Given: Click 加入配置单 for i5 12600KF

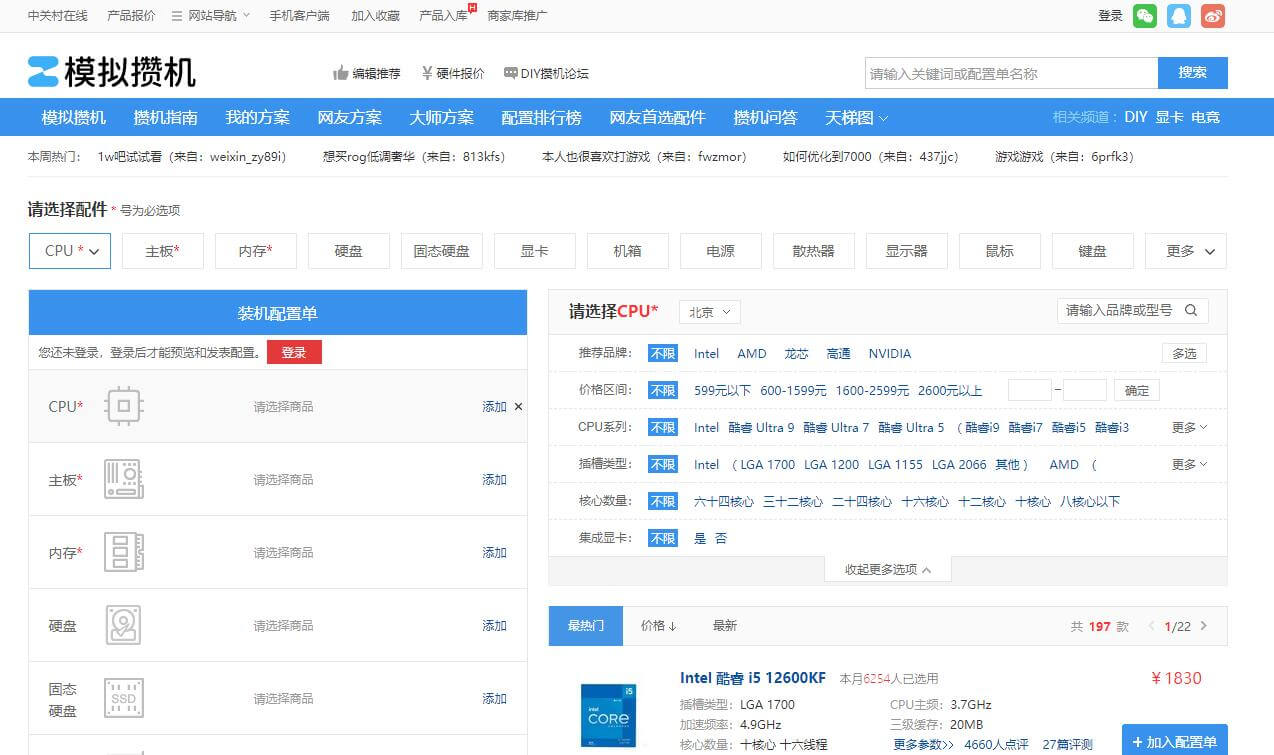Looking at the screenshot, I should click(x=1174, y=742).
